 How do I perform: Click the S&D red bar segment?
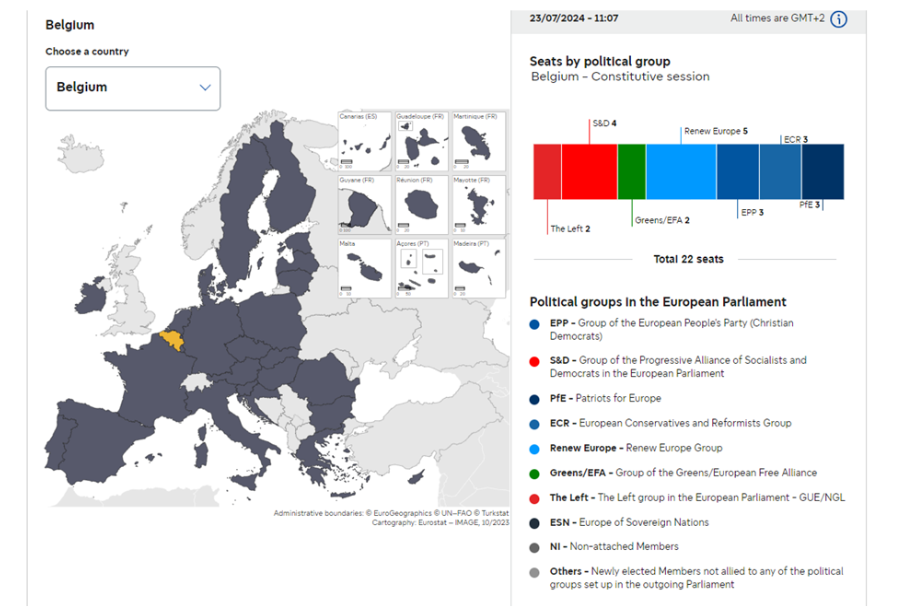point(589,172)
